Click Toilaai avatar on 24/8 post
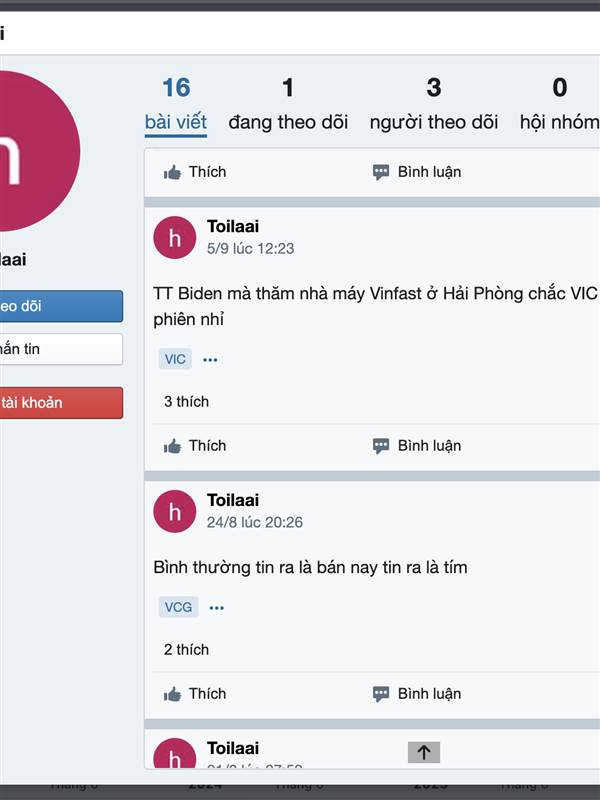Screen dimensions: 600x800 coord(175,511)
